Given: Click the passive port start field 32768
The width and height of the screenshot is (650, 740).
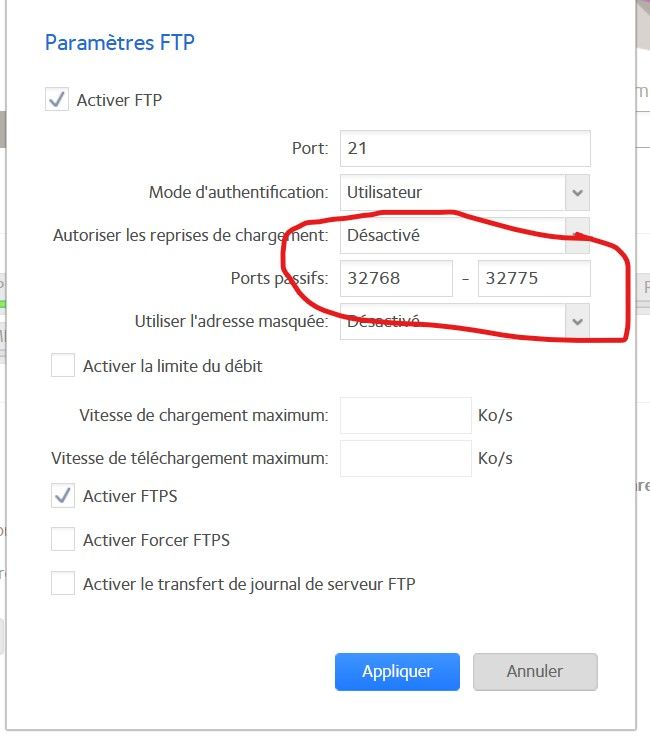Looking at the screenshot, I should point(396,279).
